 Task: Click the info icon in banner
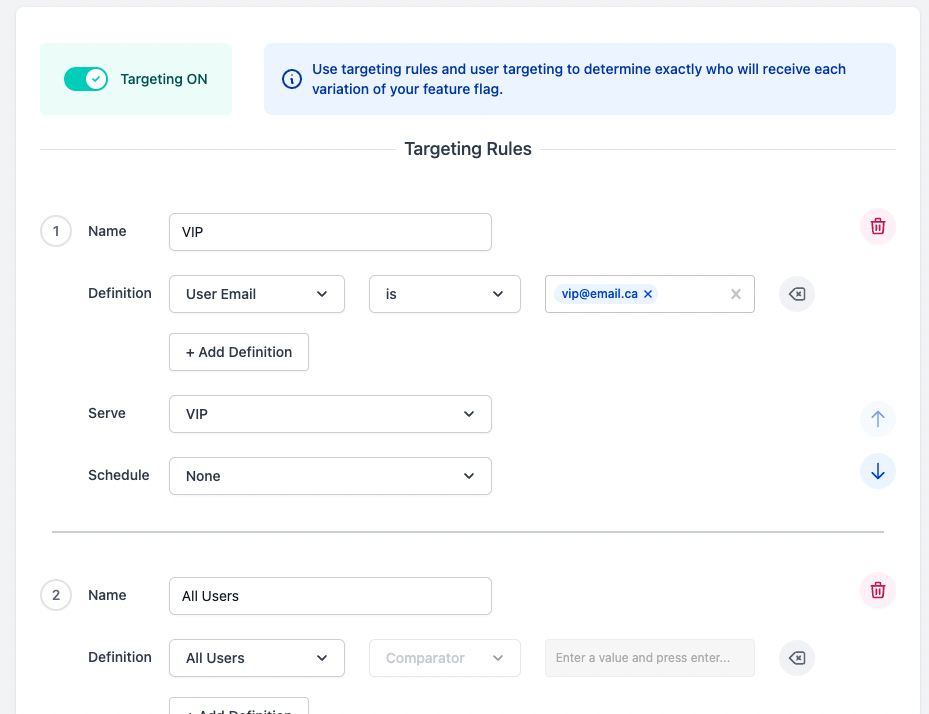point(291,79)
